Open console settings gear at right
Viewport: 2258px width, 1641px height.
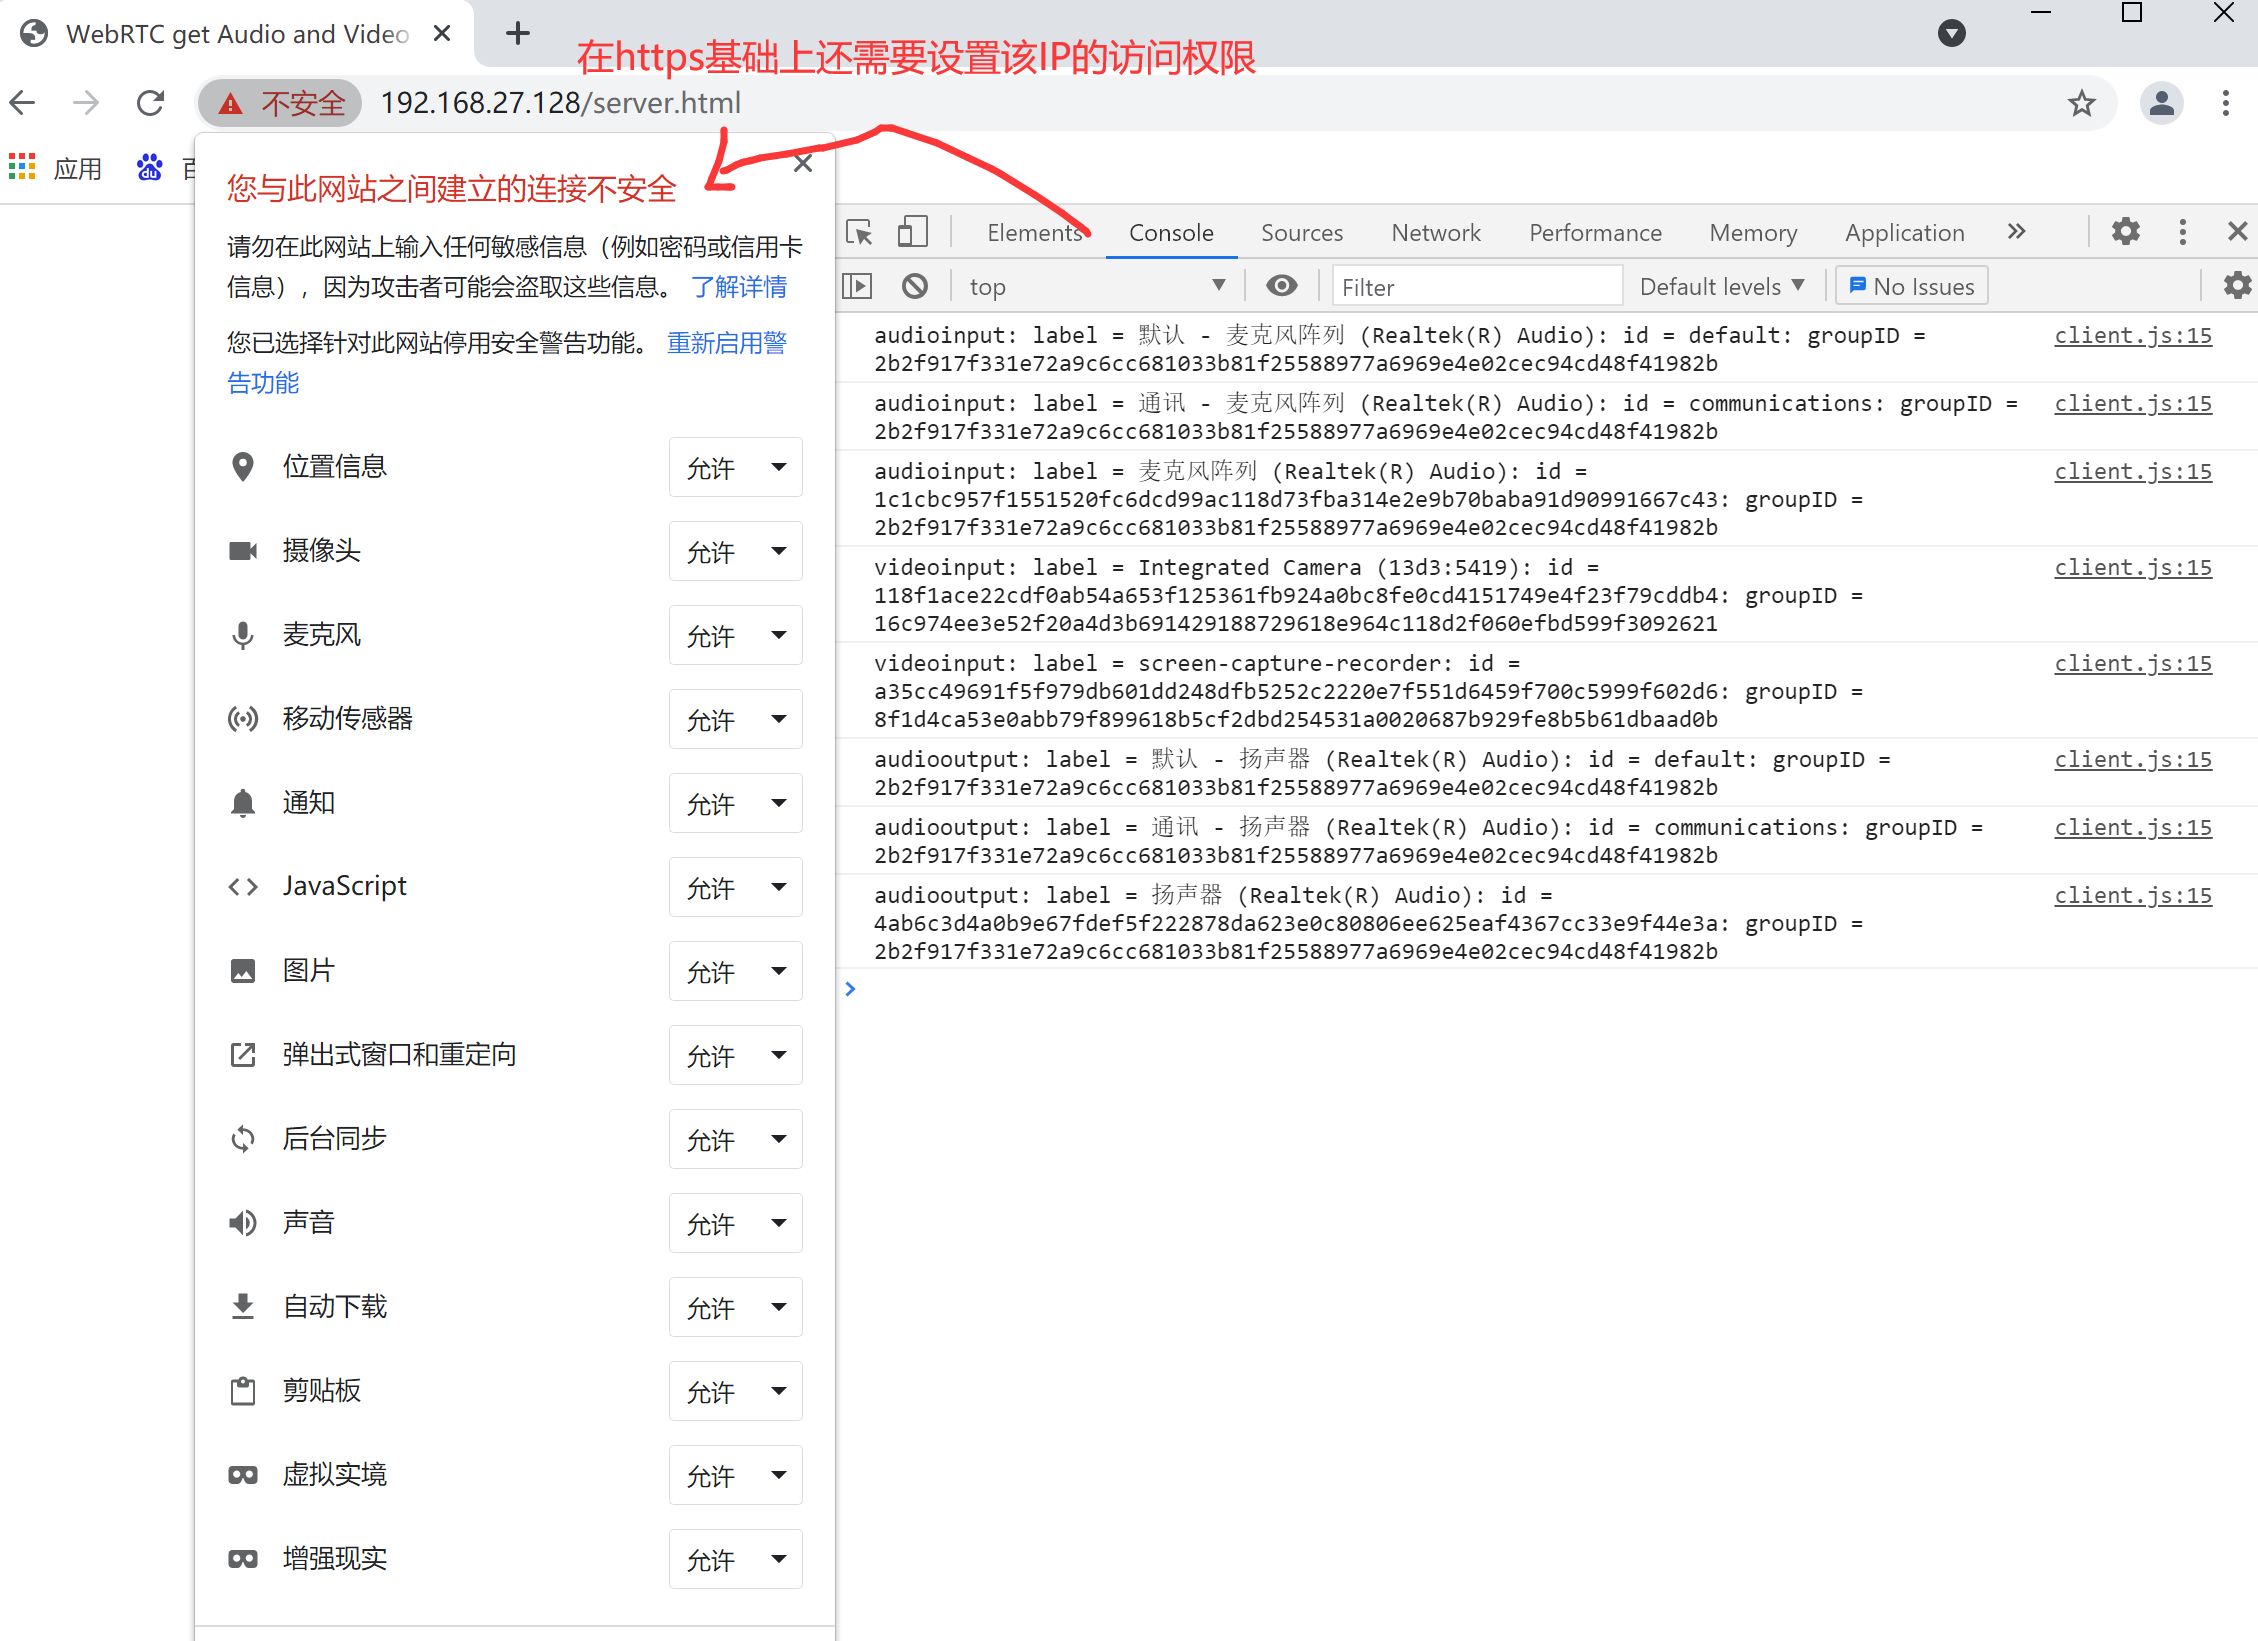[x=2236, y=287]
